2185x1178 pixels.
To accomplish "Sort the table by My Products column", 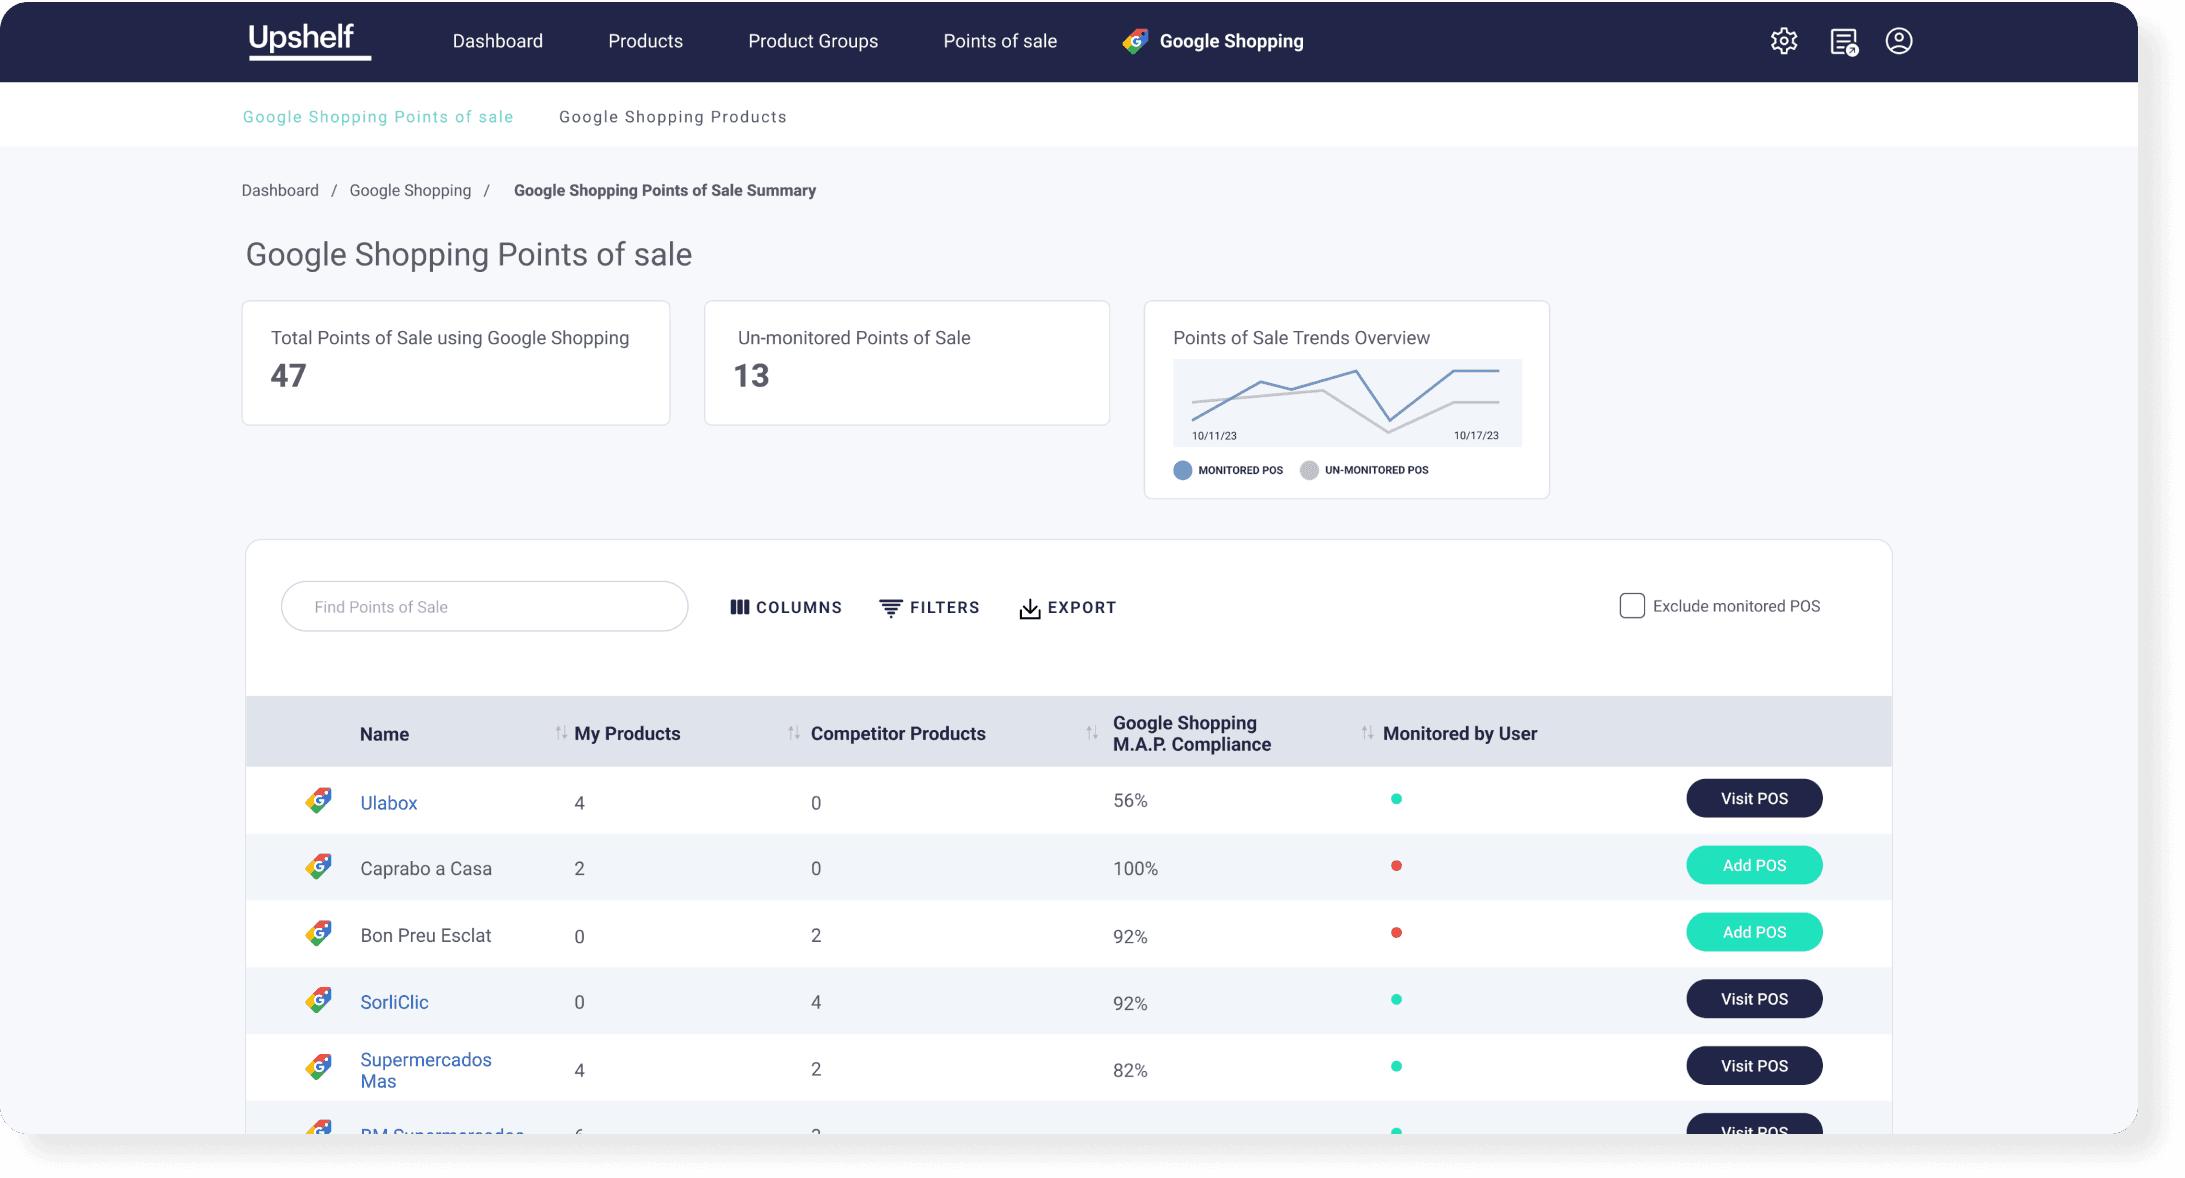I will click(x=559, y=732).
